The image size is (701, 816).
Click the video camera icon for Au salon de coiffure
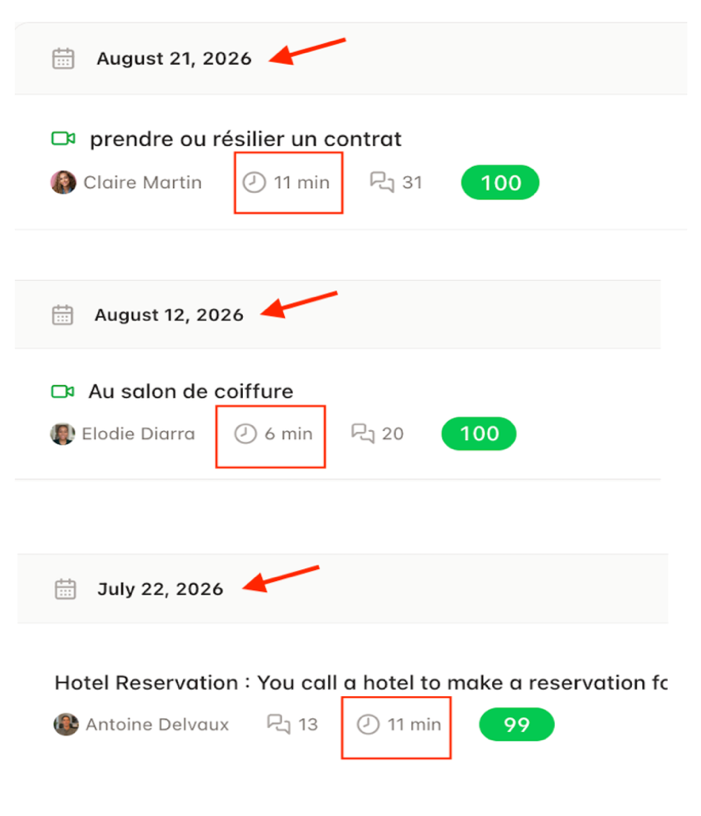[62, 391]
